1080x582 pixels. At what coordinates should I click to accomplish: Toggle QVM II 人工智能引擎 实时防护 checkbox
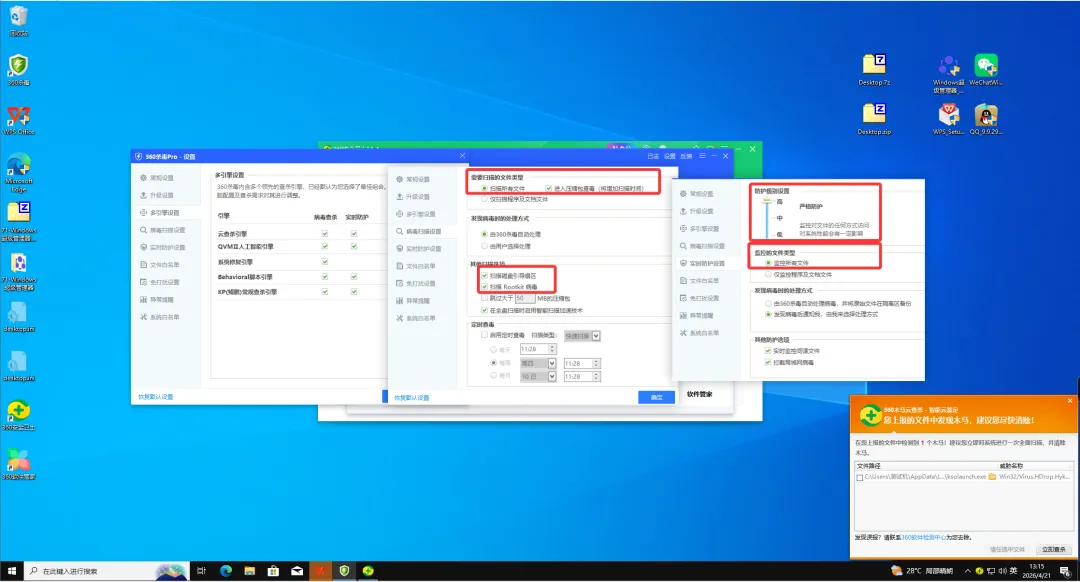pos(353,247)
